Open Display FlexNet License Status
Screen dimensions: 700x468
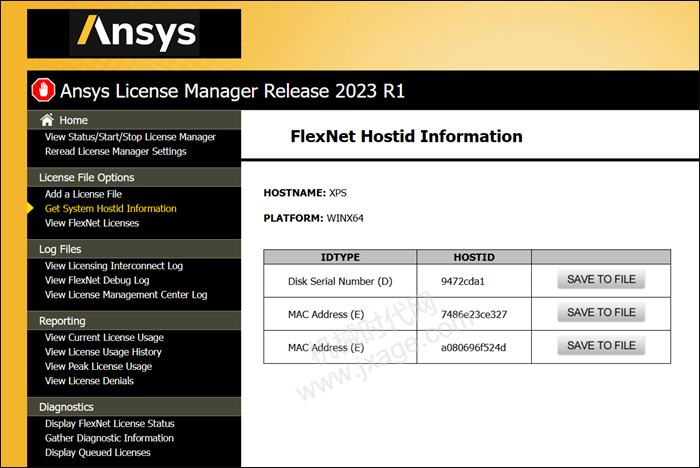tap(109, 423)
